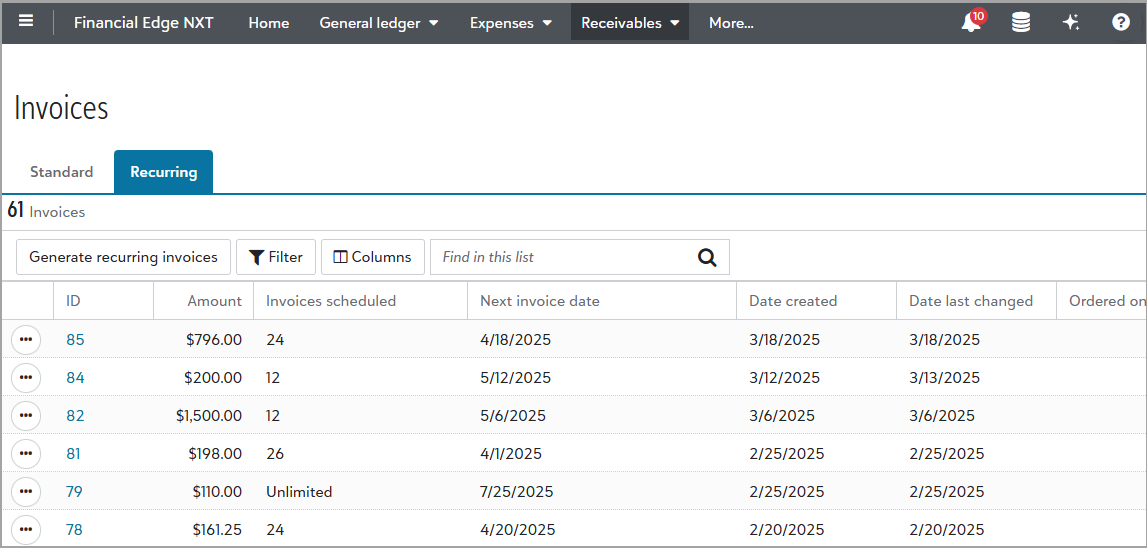Open the More... menu
The height and width of the screenshot is (548, 1147).
[x=731, y=23]
